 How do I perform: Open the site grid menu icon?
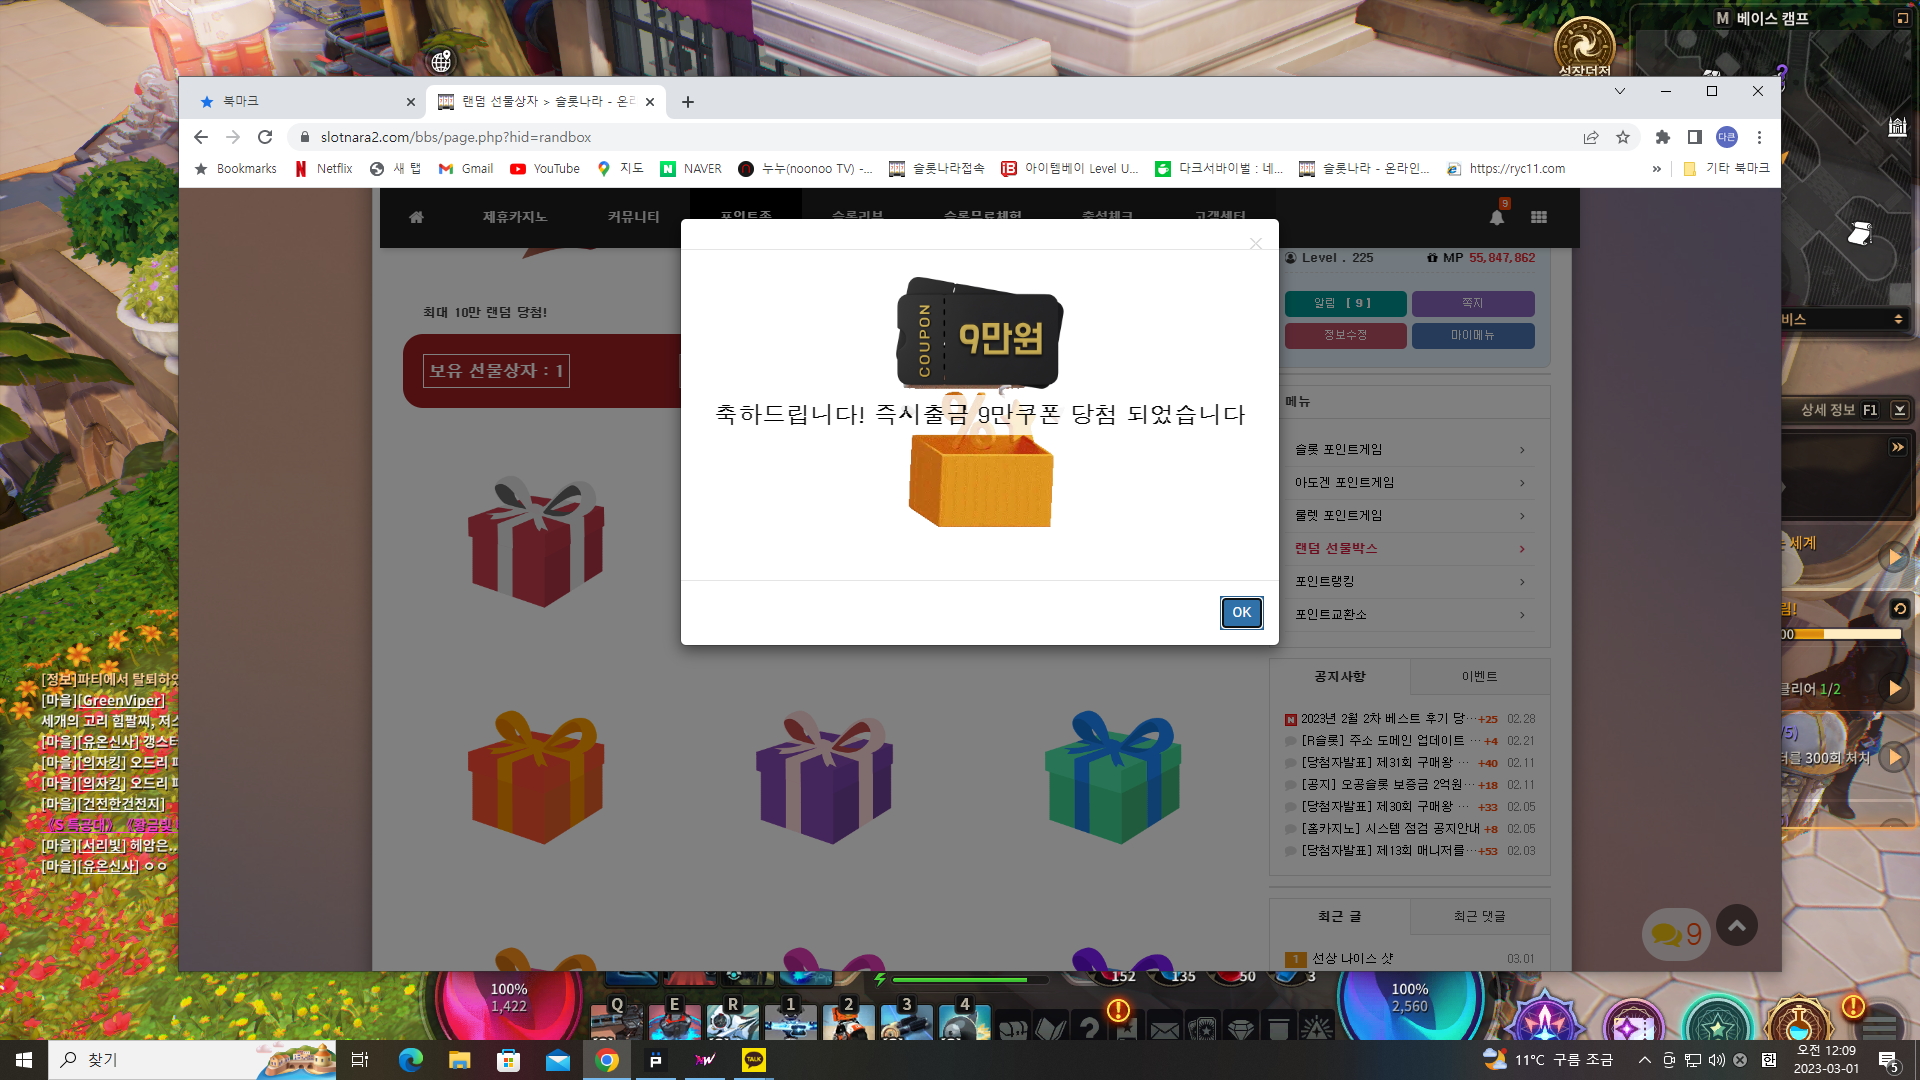1539,217
